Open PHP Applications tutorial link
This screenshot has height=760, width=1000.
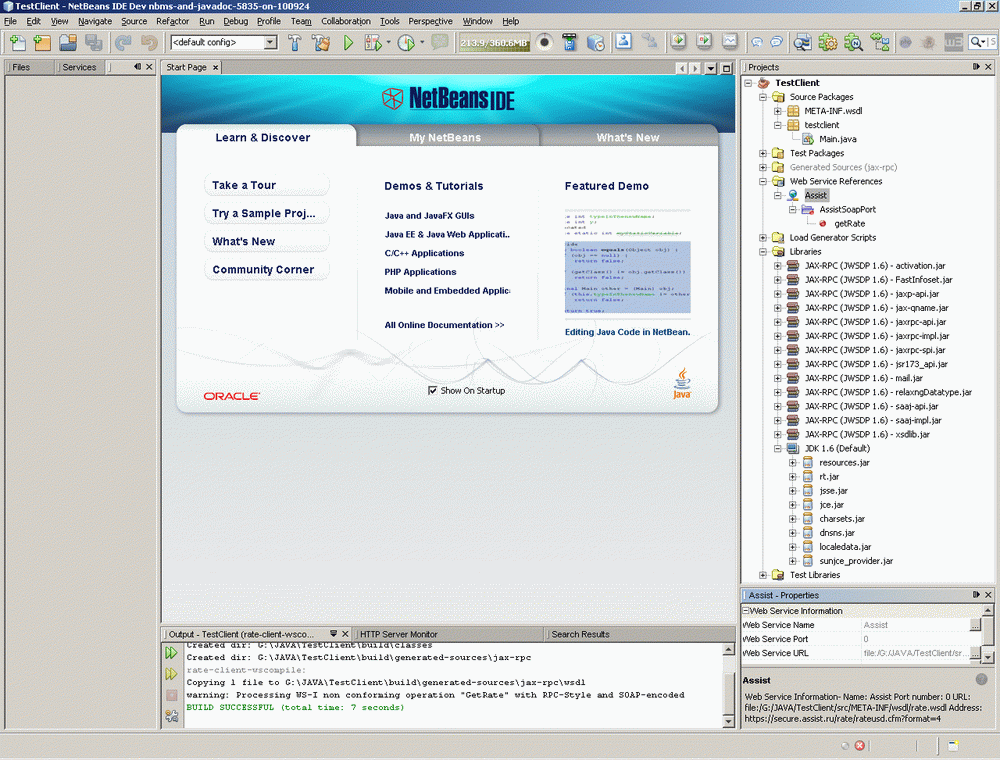pos(420,272)
